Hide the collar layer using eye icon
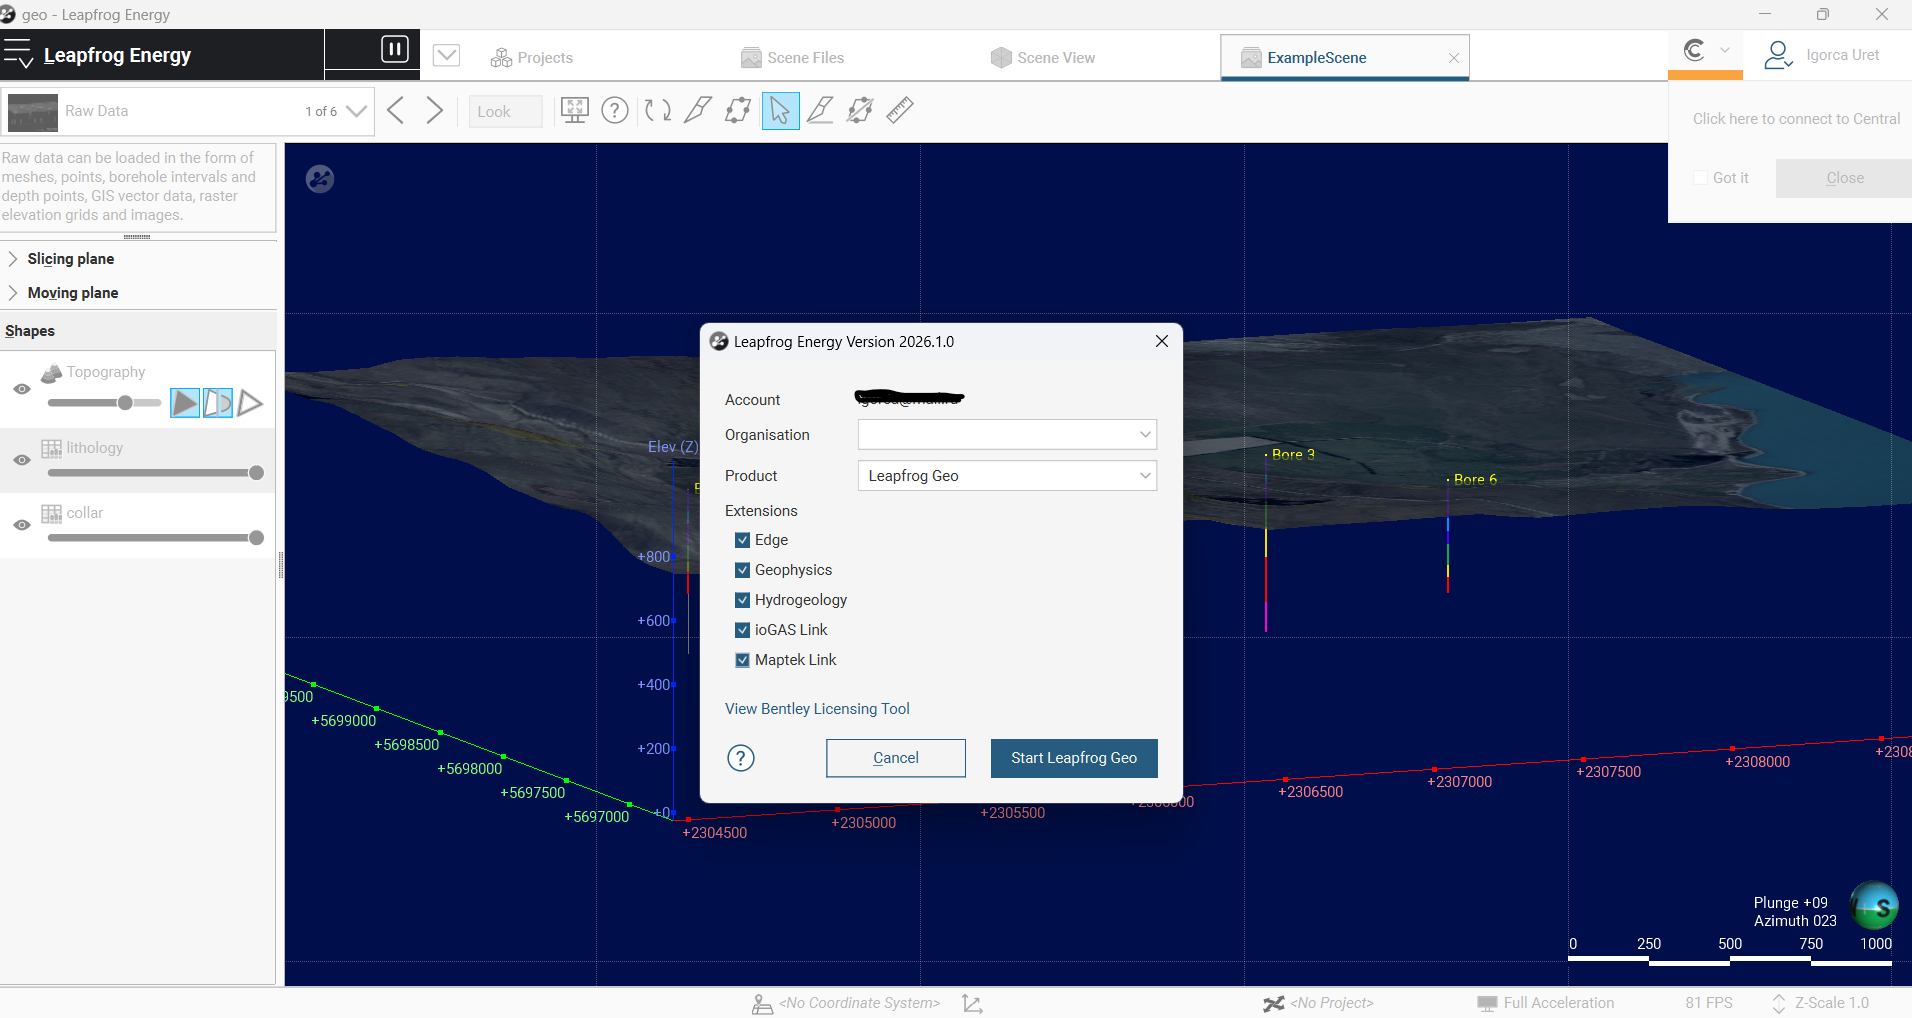The width and height of the screenshot is (1912, 1018). (x=22, y=525)
